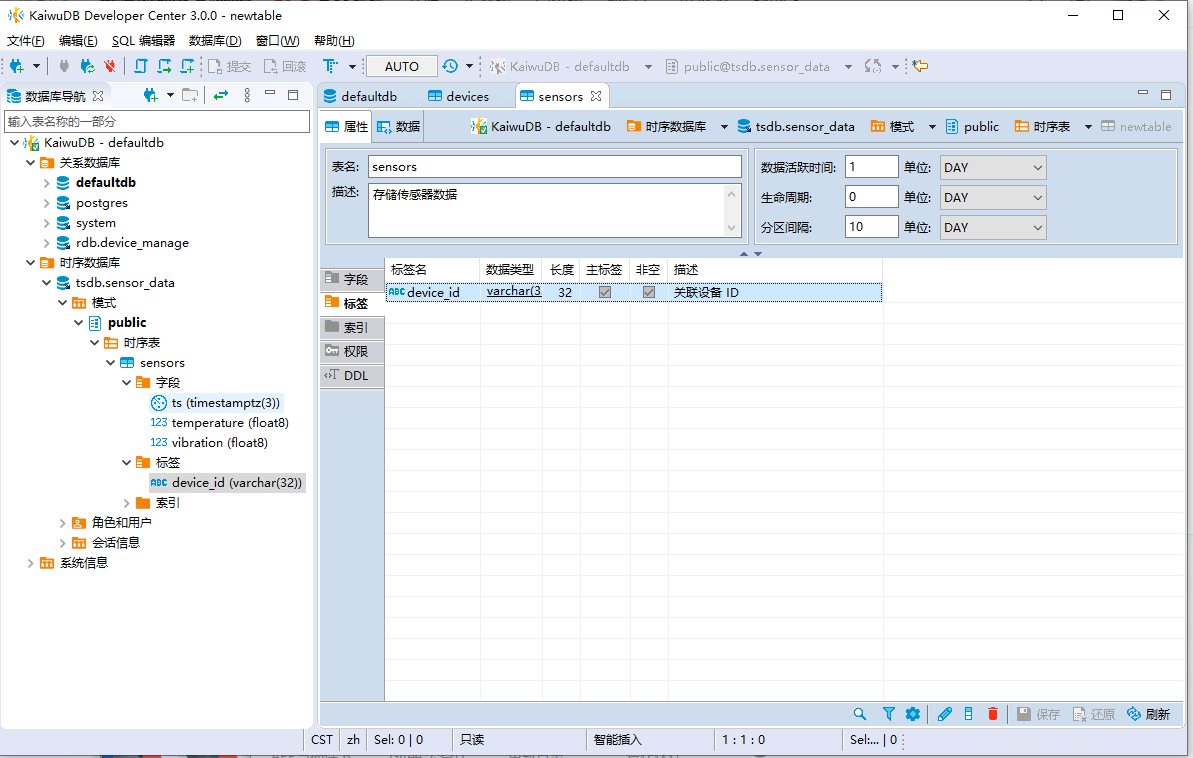Click the search magnifier icon in bottom toolbar

(x=860, y=714)
